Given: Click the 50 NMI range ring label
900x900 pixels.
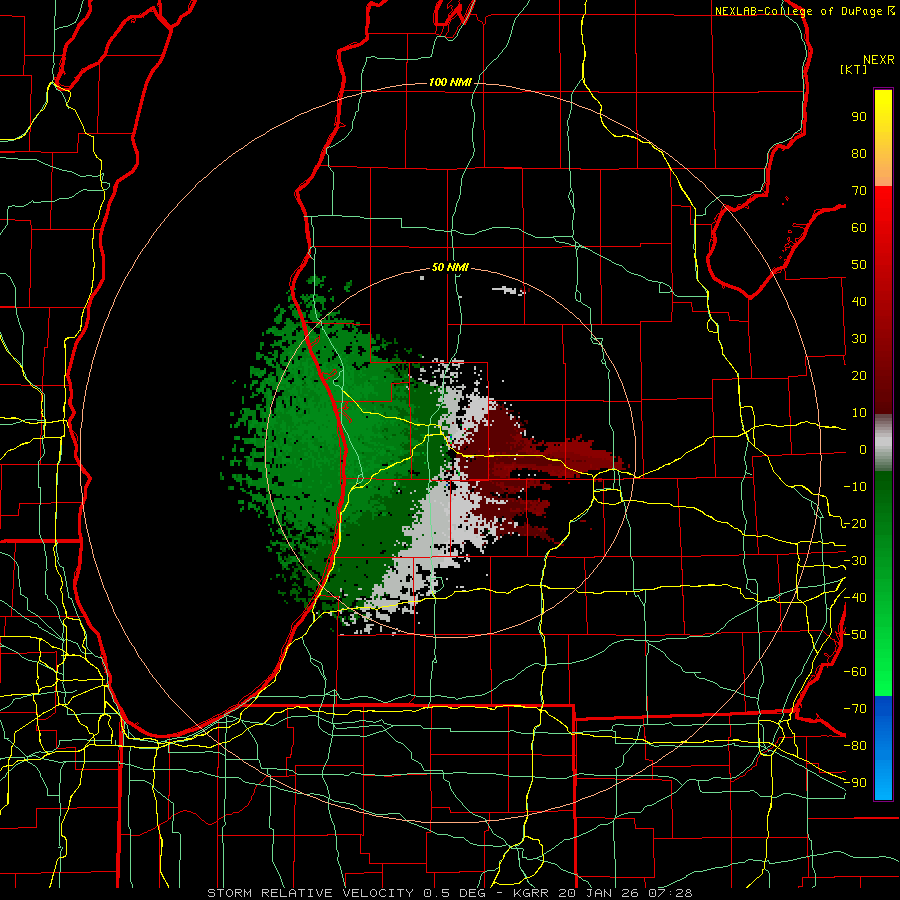Looking at the screenshot, I should [x=450, y=267].
